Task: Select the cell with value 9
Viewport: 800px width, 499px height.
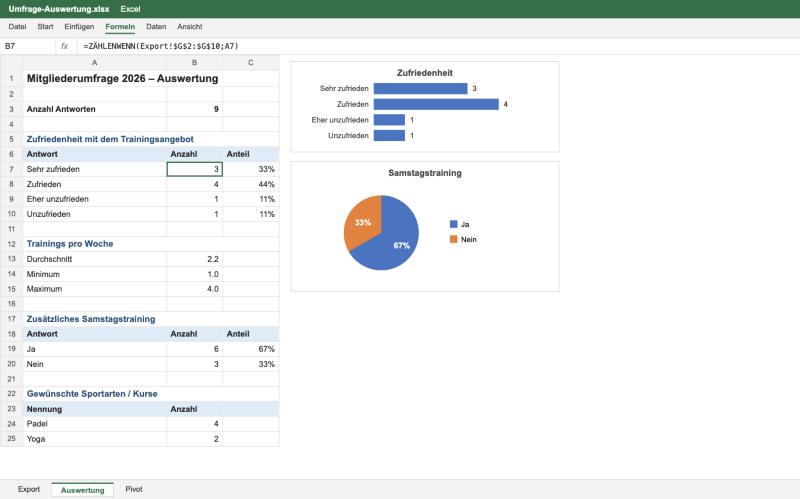Action: coord(194,109)
